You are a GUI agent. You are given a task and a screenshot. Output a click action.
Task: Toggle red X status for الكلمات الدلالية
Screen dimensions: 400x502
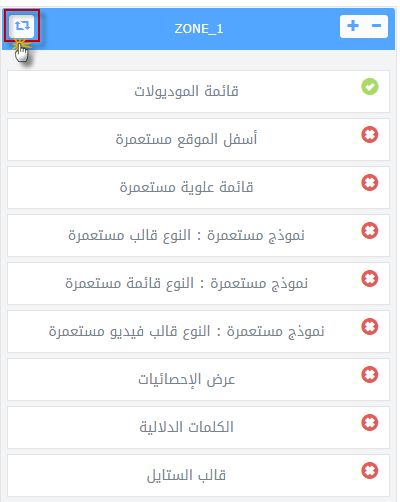[370, 423]
